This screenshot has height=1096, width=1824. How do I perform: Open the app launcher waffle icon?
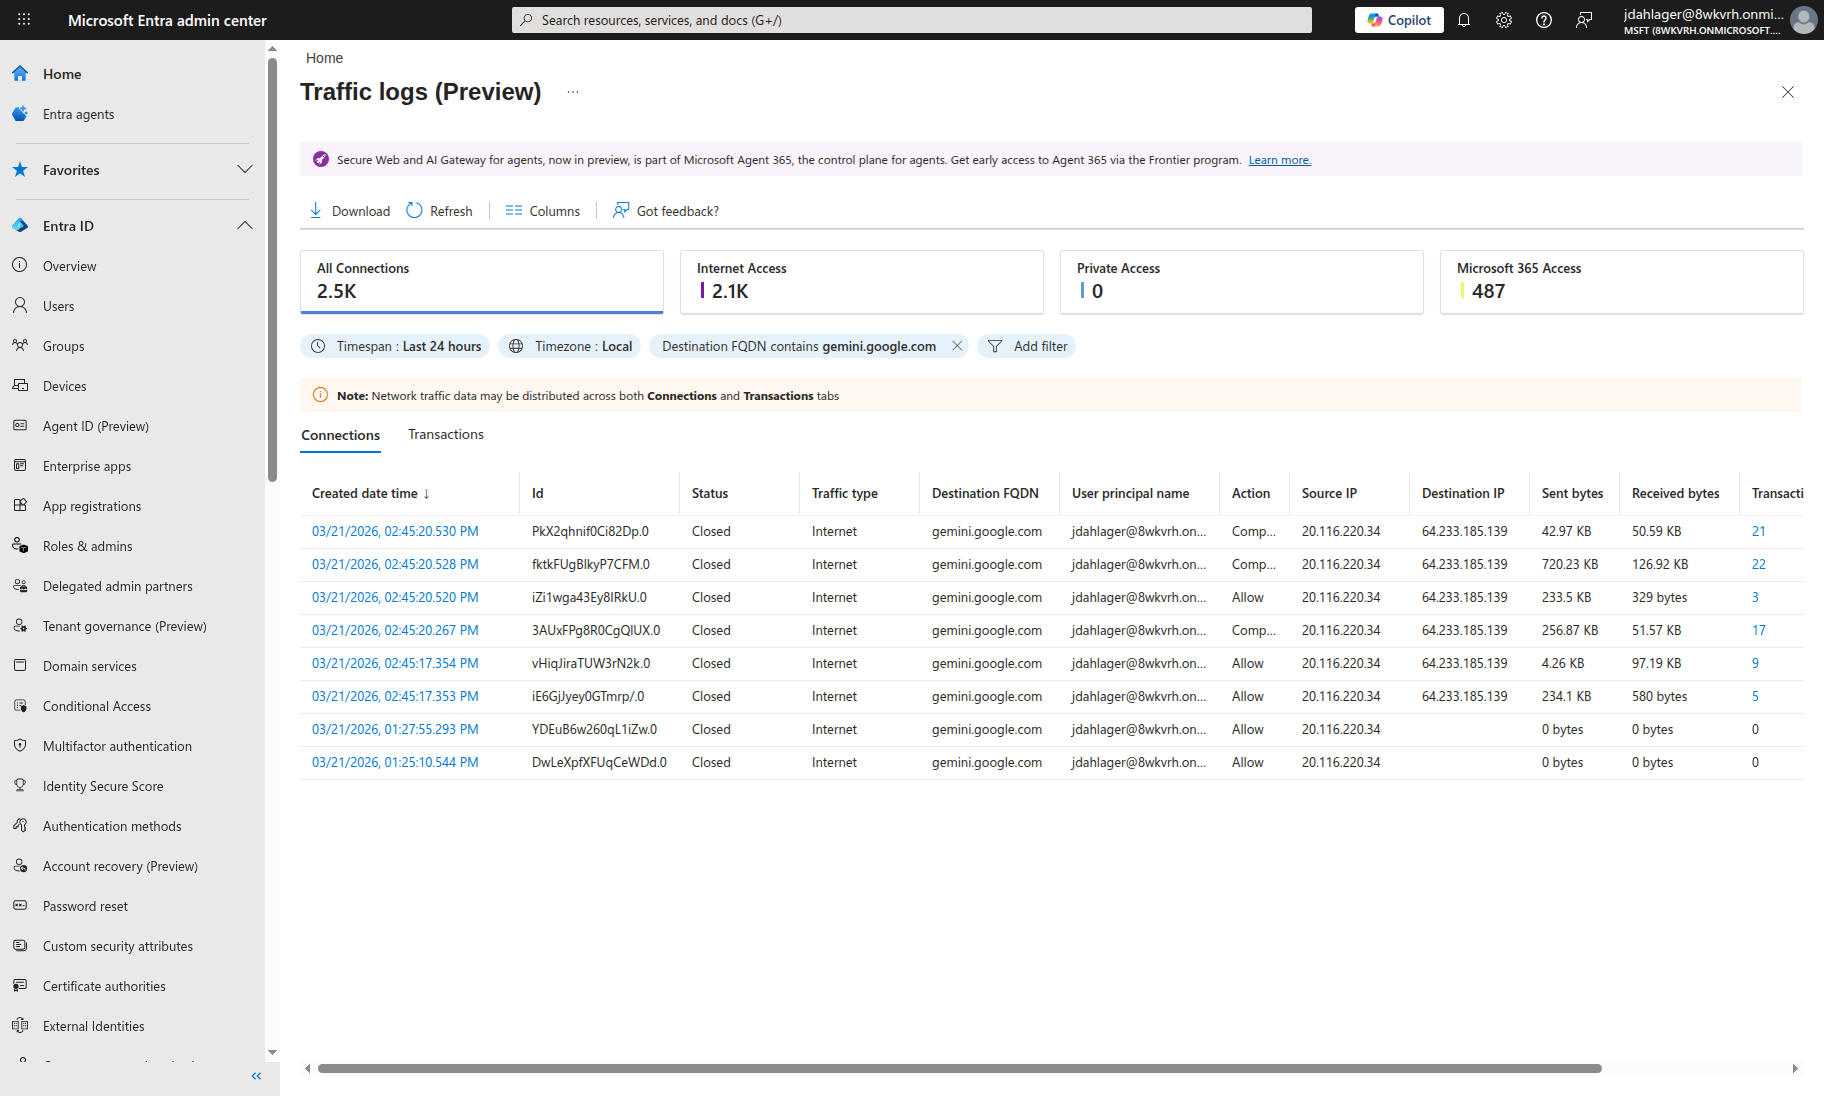click(x=22, y=20)
